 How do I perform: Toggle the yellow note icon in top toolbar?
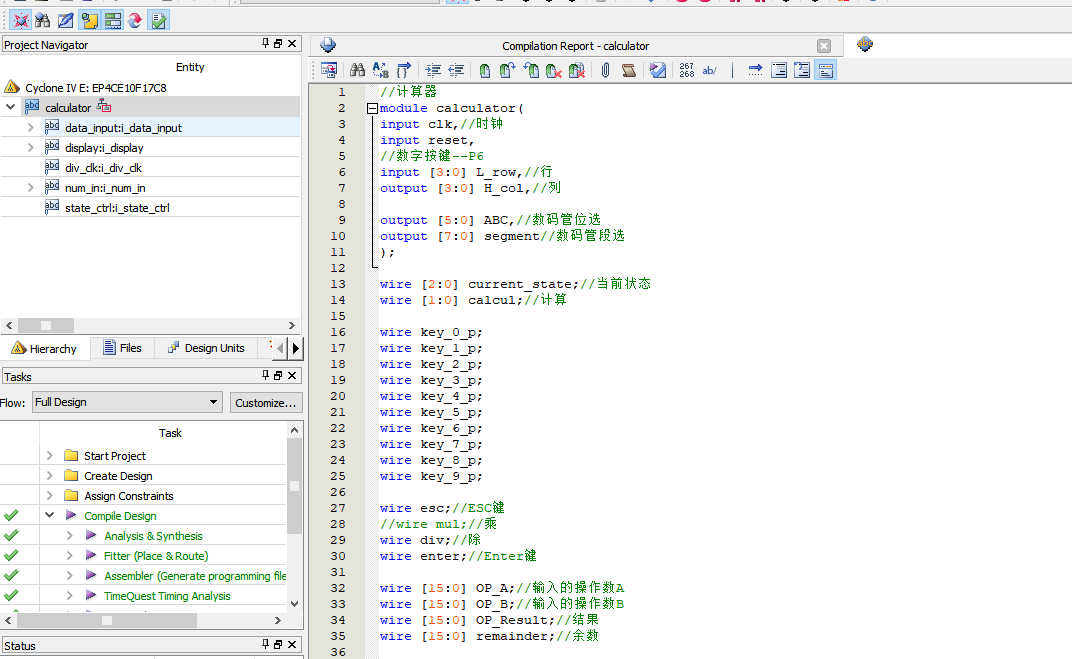[89, 21]
